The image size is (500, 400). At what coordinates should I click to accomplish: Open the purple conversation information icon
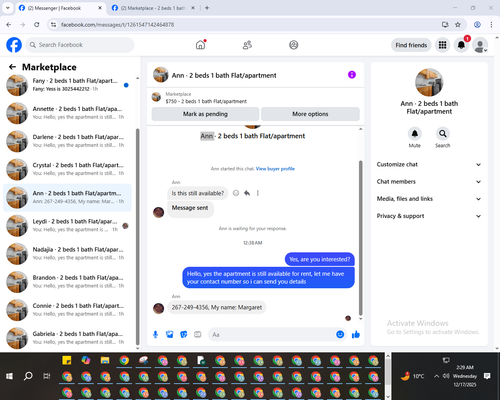(x=352, y=75)
